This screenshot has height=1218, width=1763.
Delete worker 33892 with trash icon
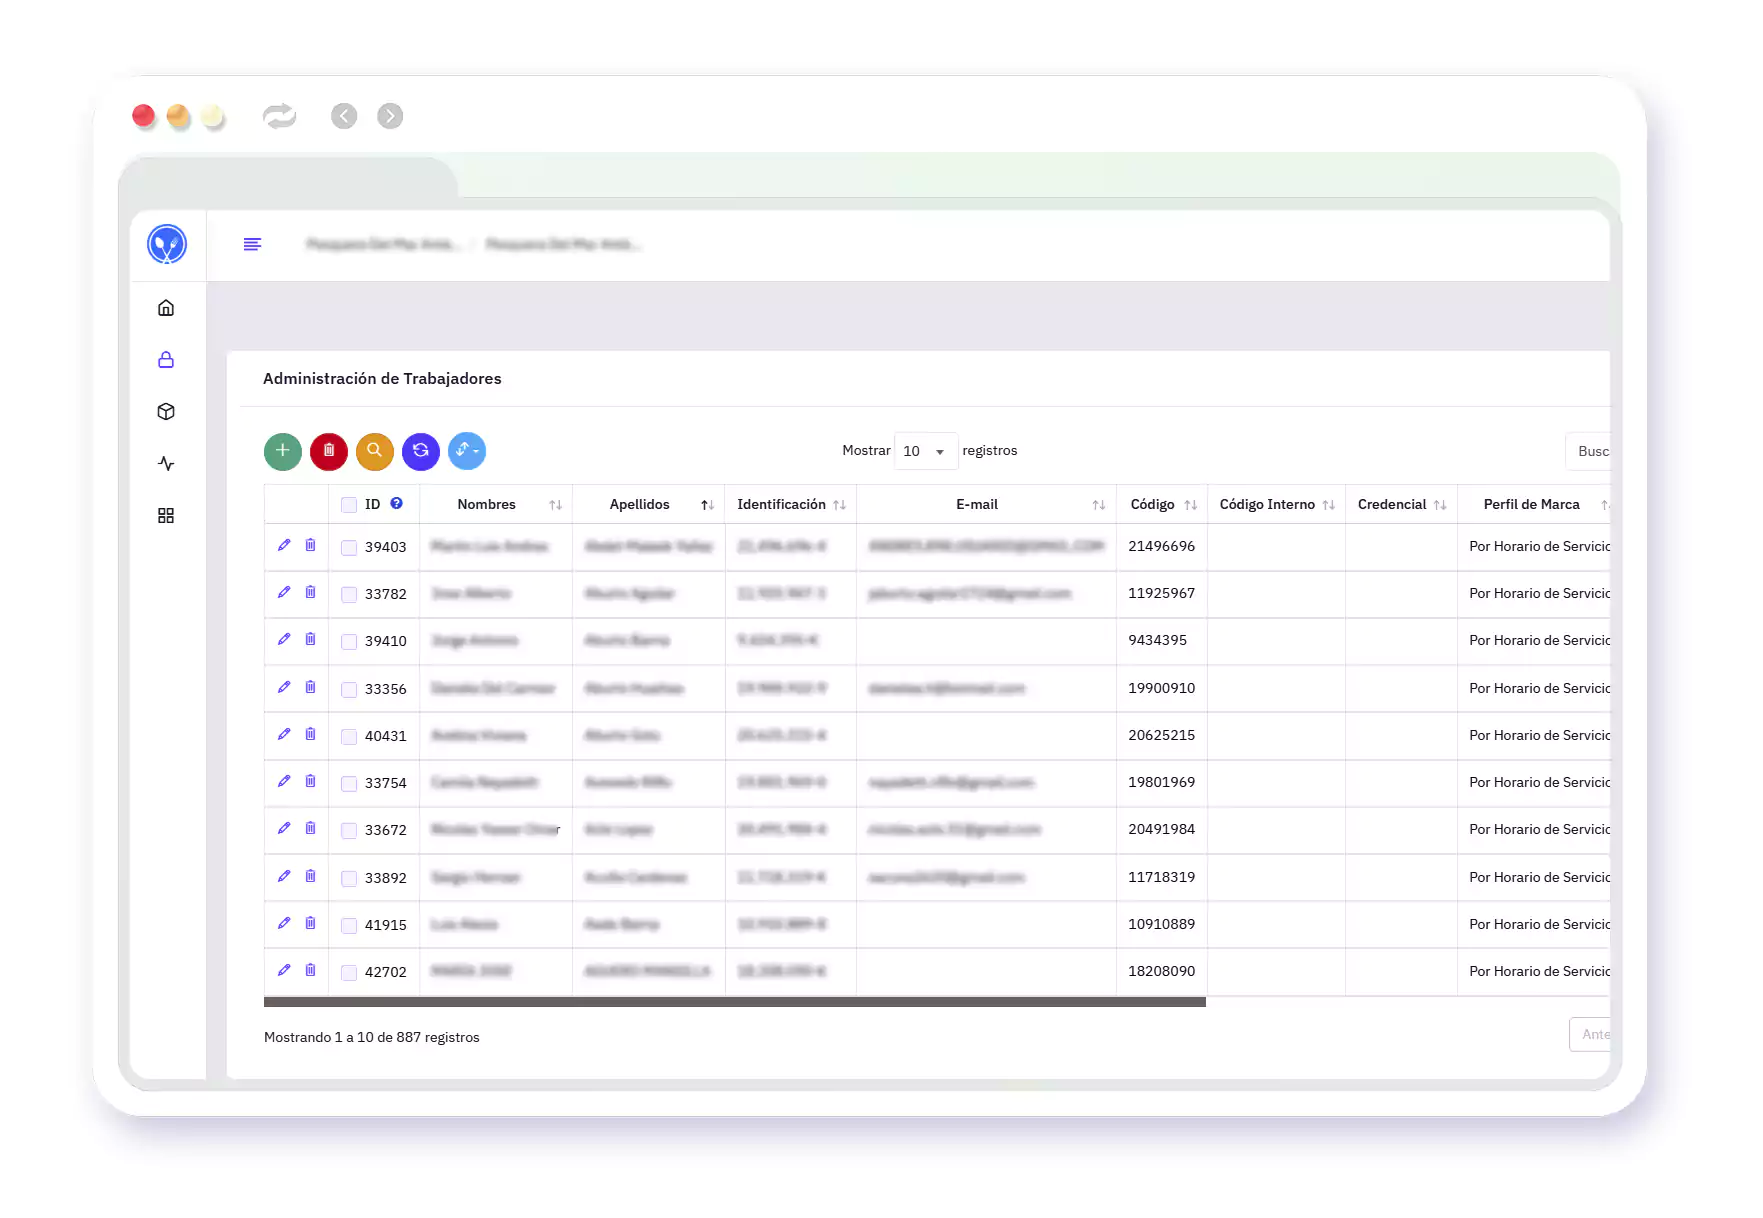pyautogui.click(x=310, y=876)
